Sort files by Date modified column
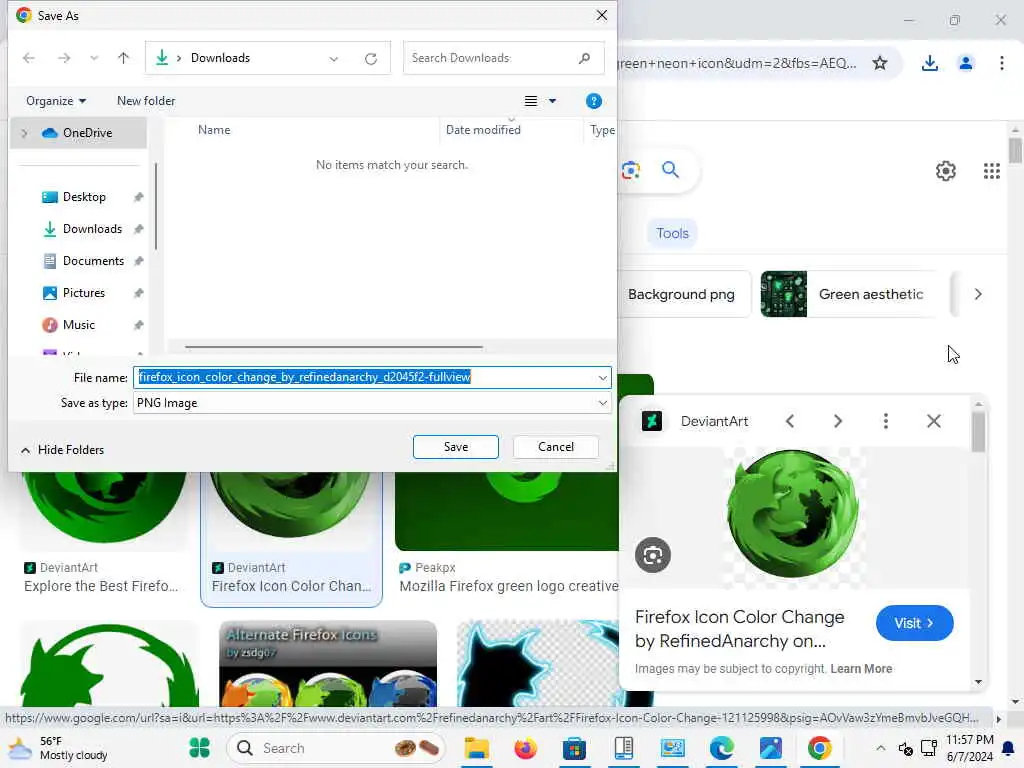The width and height of the screenshot is (1024, 768). click(483, 130)
